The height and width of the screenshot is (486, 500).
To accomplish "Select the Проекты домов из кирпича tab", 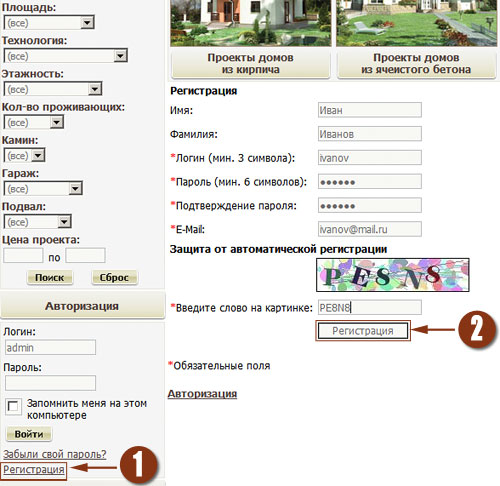I will [x=251, y=64].
